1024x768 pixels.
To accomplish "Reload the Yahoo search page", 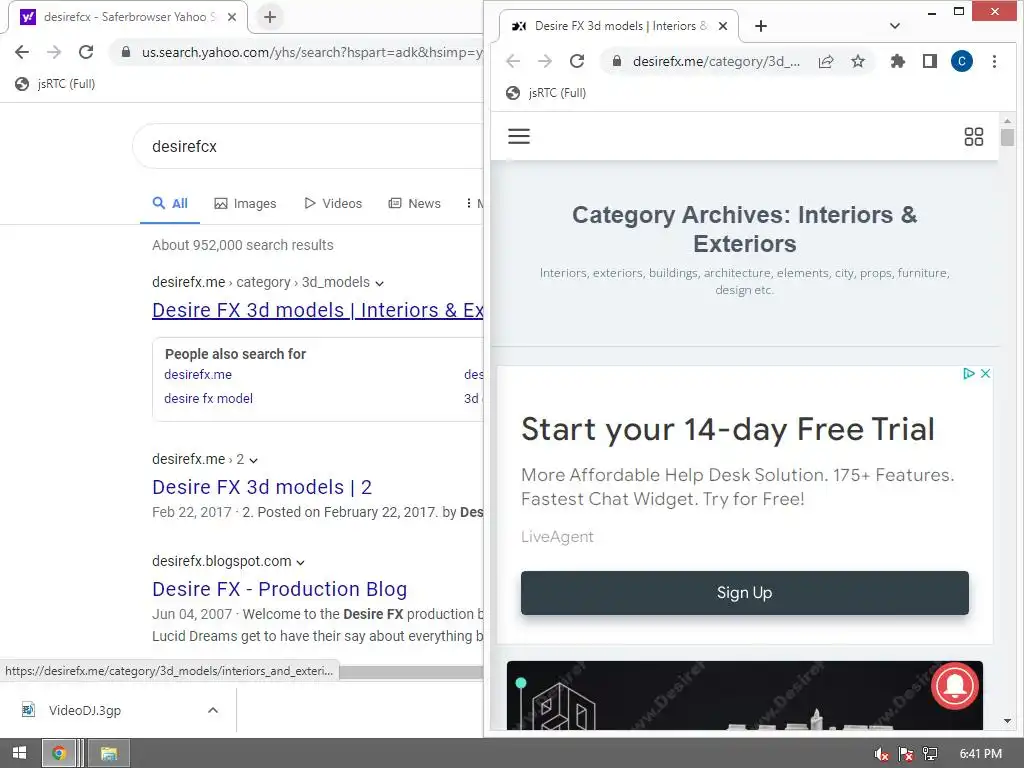I will pos(86,52).
